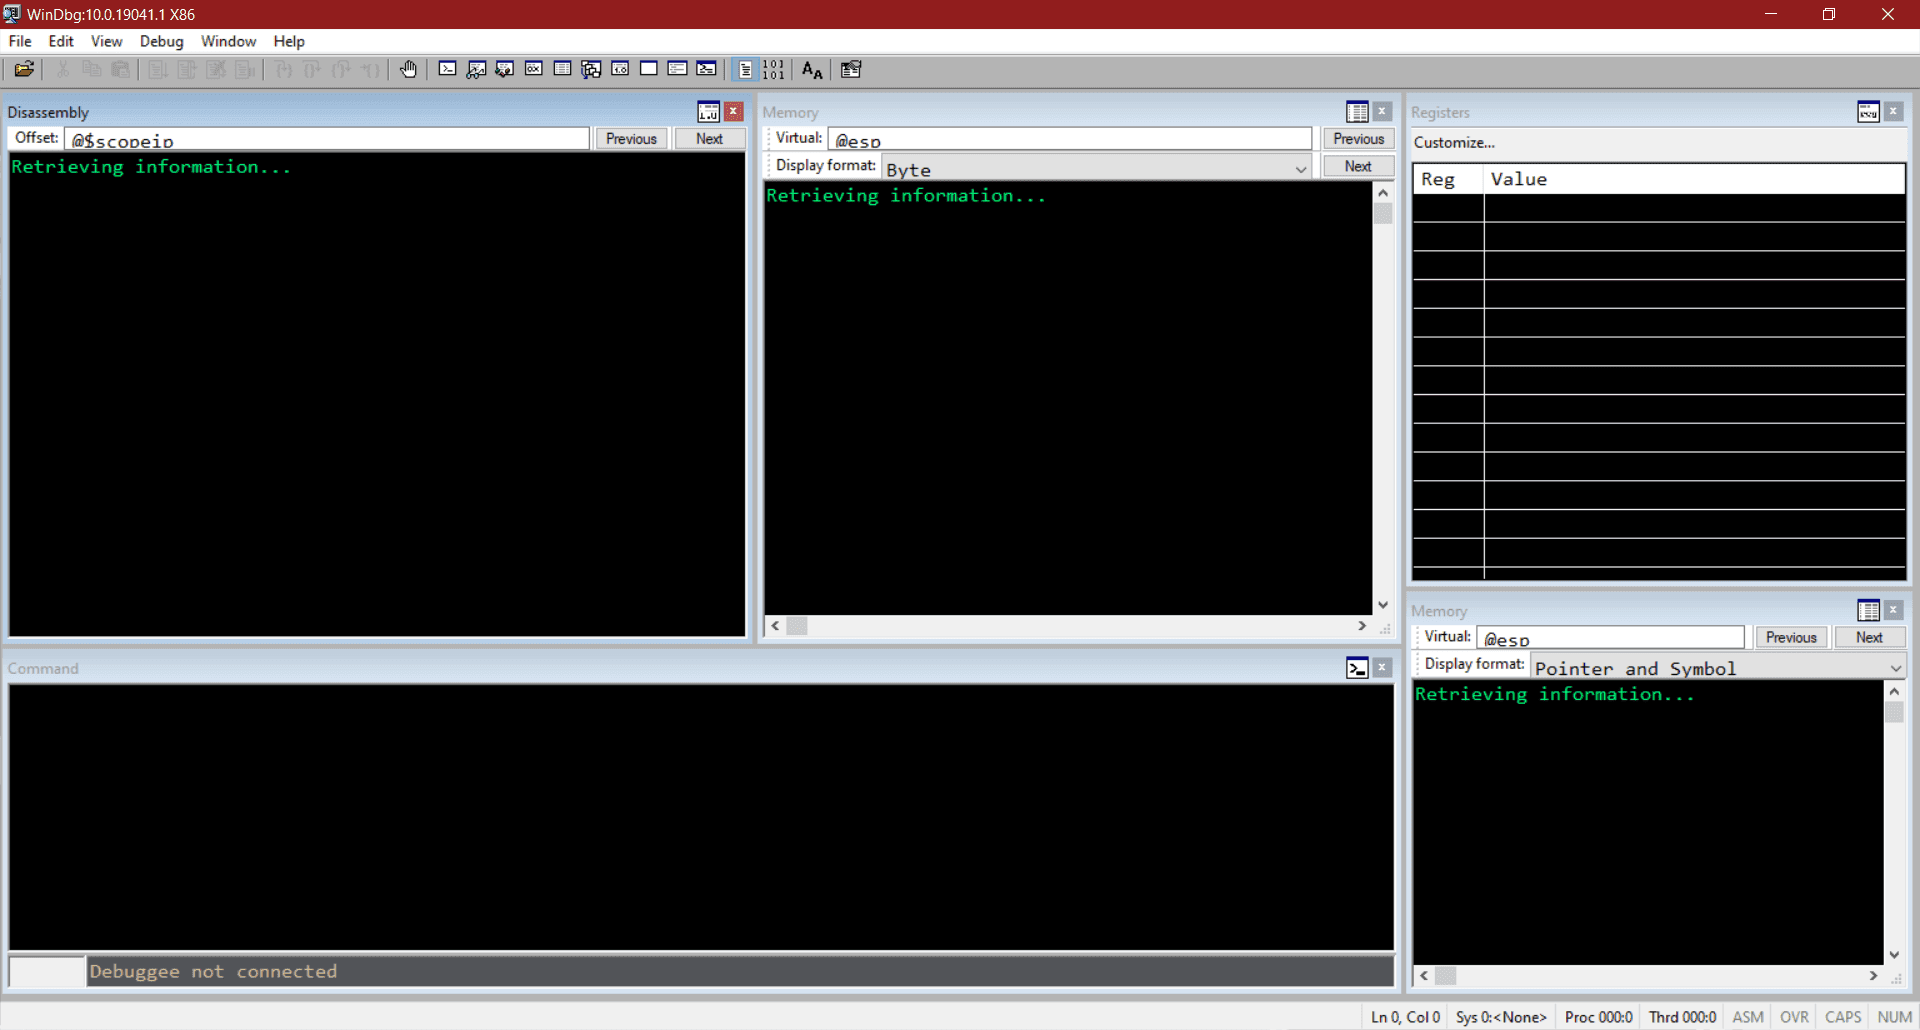
Task: Open the Command Browser toolbar icon
Action: (x=706, y=69)
